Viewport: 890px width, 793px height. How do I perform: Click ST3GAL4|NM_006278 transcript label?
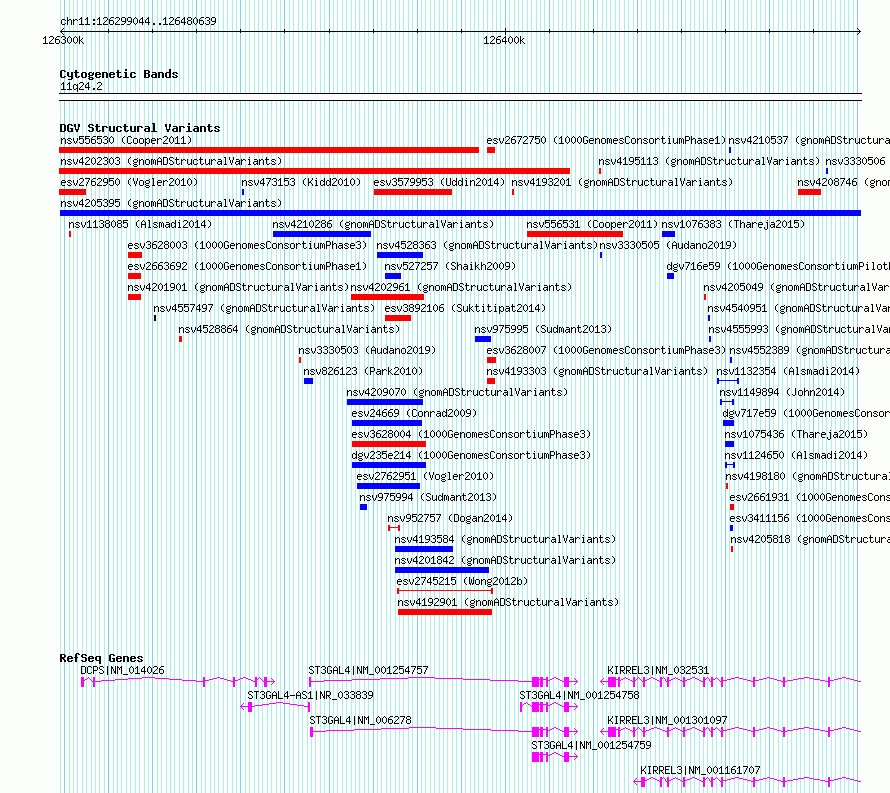click(360, 720)
